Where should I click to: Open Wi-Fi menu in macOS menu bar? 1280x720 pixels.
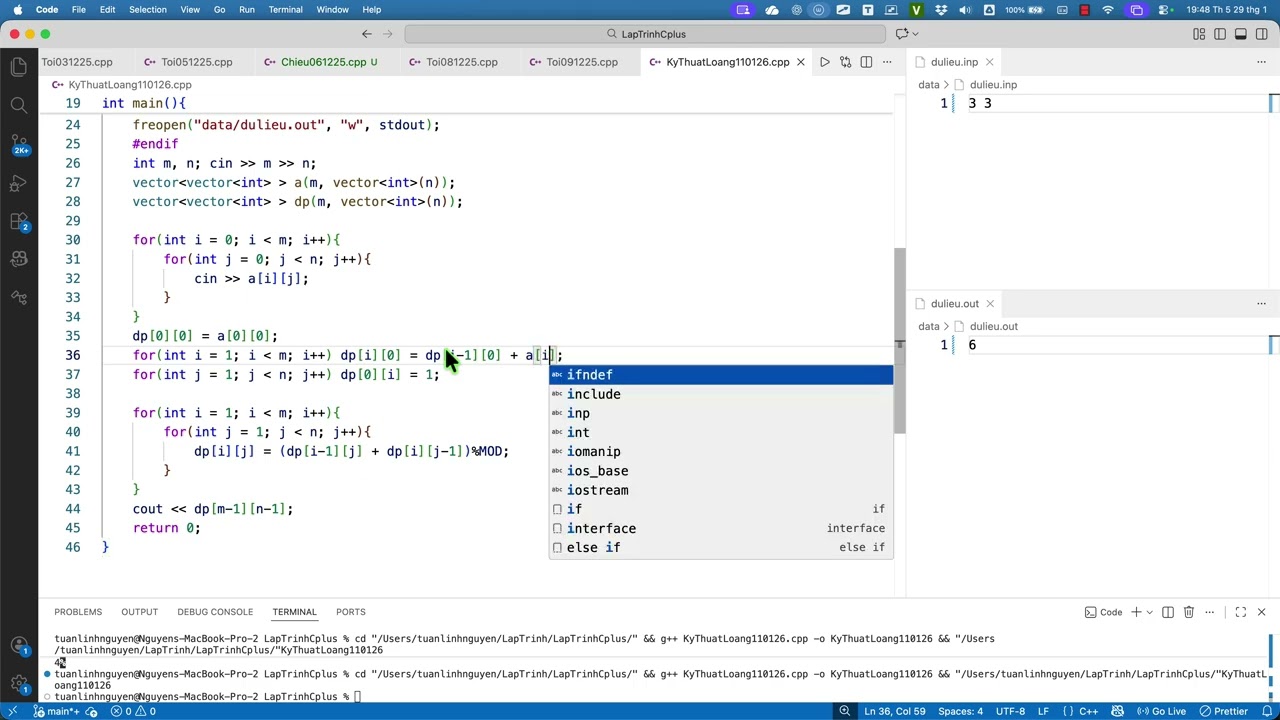tap(1108, 10)
